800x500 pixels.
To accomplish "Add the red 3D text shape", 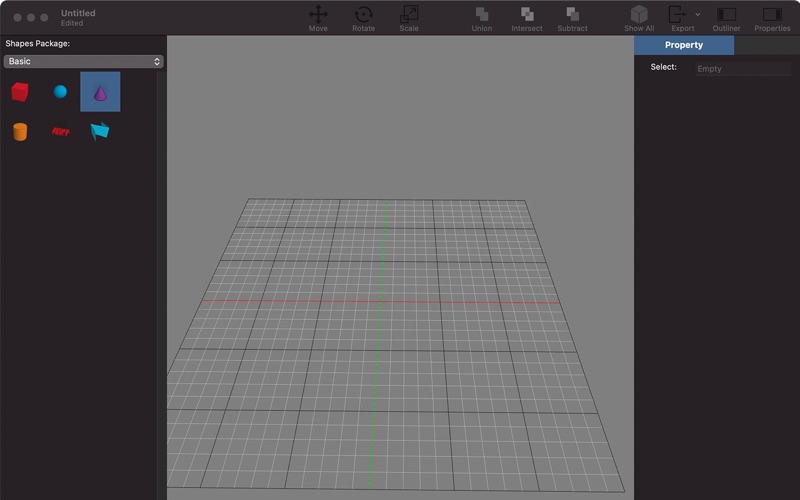I will tap(60, 132).
